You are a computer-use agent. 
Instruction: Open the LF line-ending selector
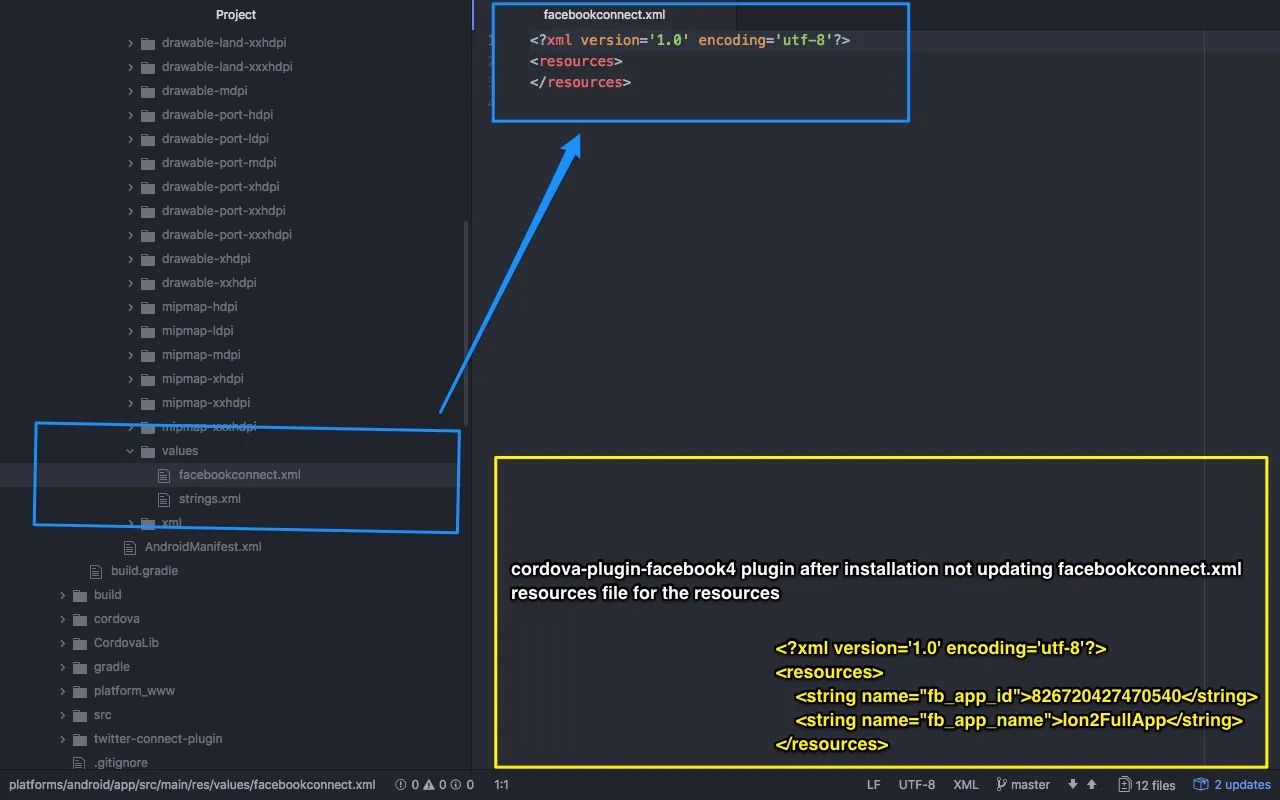pos(874,785)
